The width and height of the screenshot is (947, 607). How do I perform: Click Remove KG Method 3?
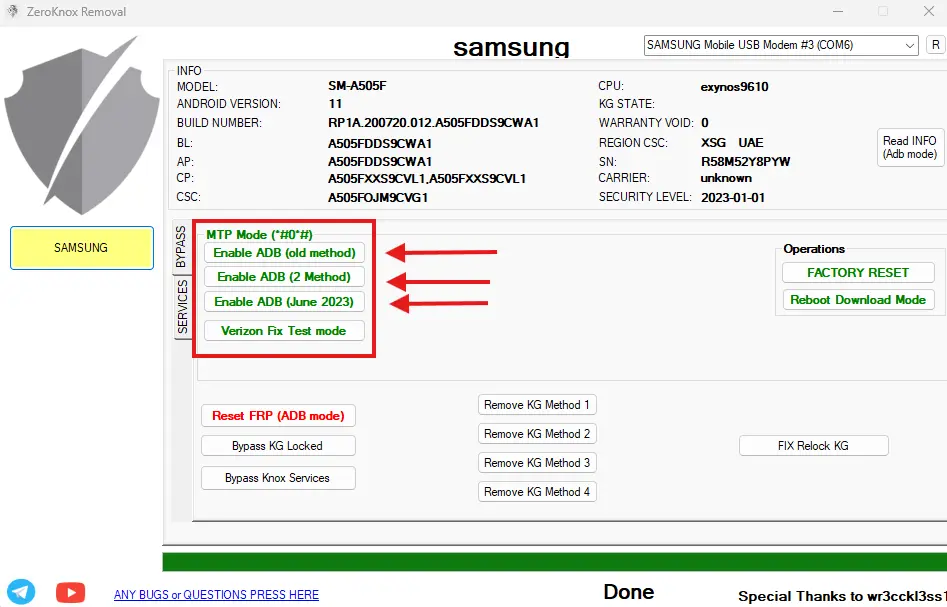[x=537, y=463]
